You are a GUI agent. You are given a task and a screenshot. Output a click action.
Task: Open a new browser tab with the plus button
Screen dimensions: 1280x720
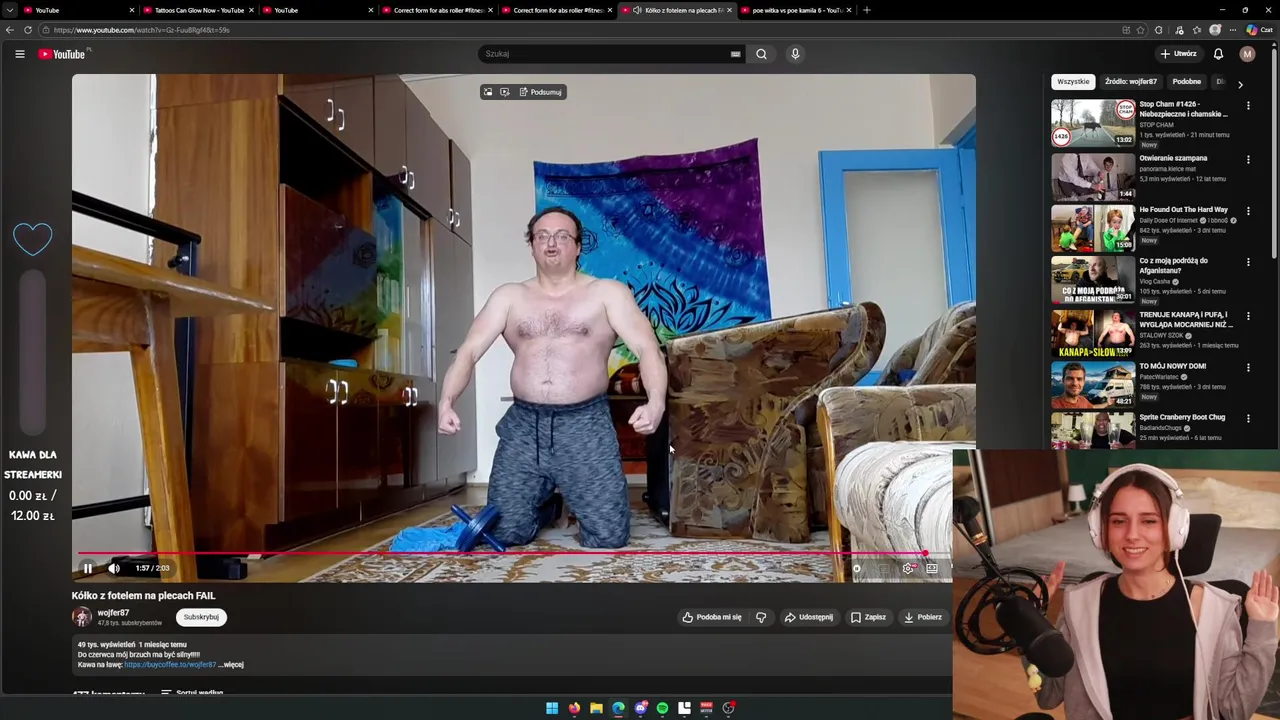[x=867, y=10]
